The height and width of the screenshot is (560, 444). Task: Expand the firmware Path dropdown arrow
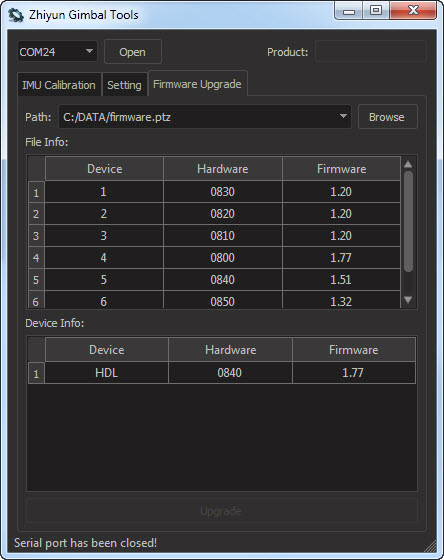pos(343,116)
